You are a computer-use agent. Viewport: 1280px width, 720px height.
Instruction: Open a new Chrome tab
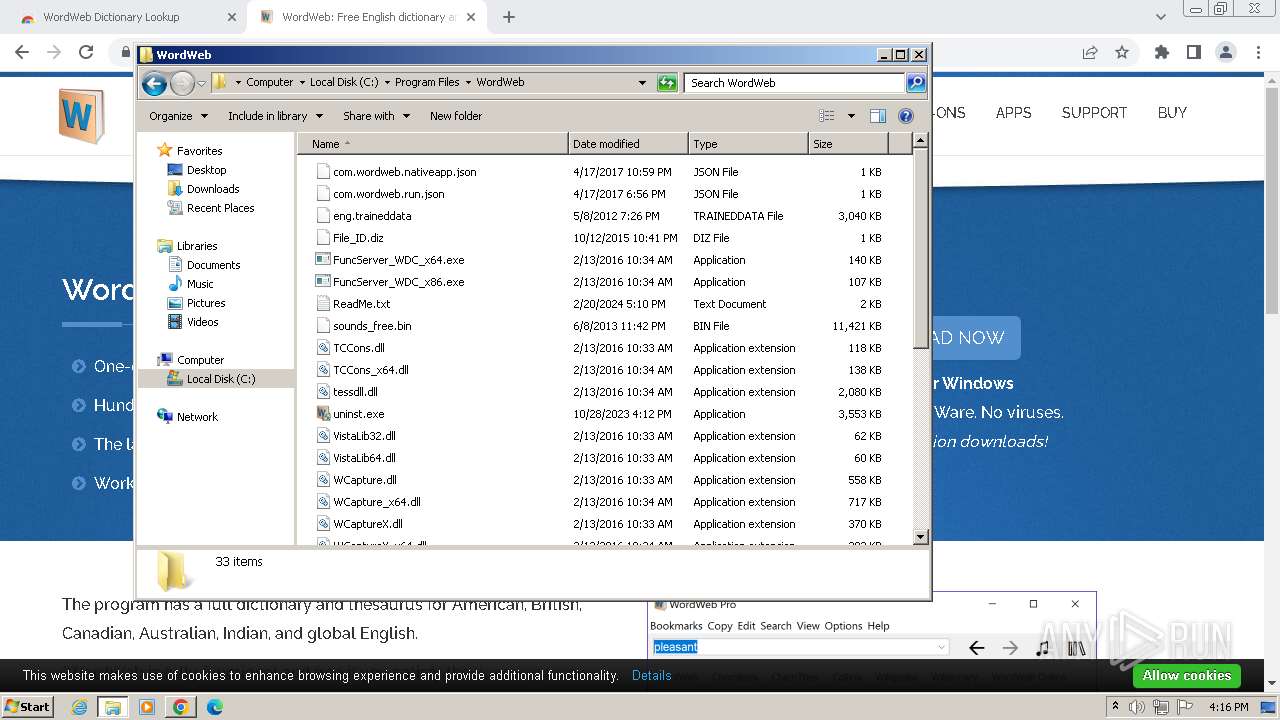[x=509, y=17]
